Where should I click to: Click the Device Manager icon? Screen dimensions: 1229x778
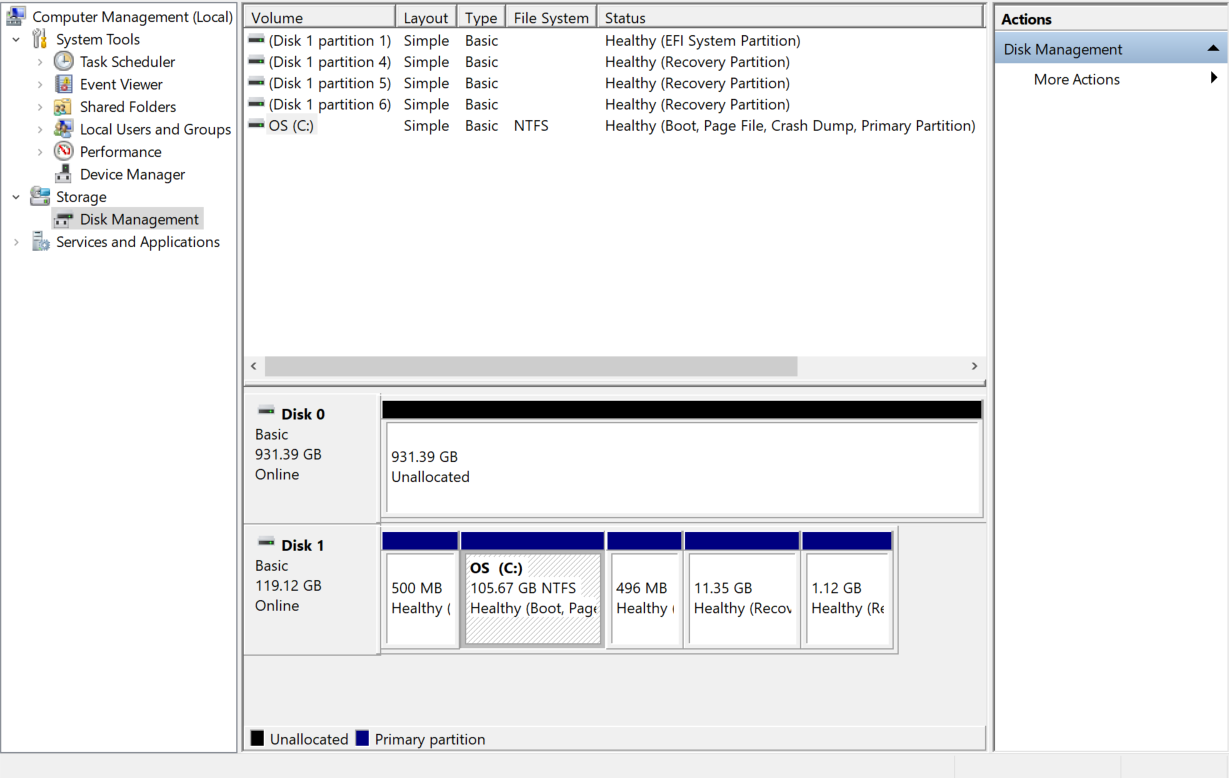point(64,174)
